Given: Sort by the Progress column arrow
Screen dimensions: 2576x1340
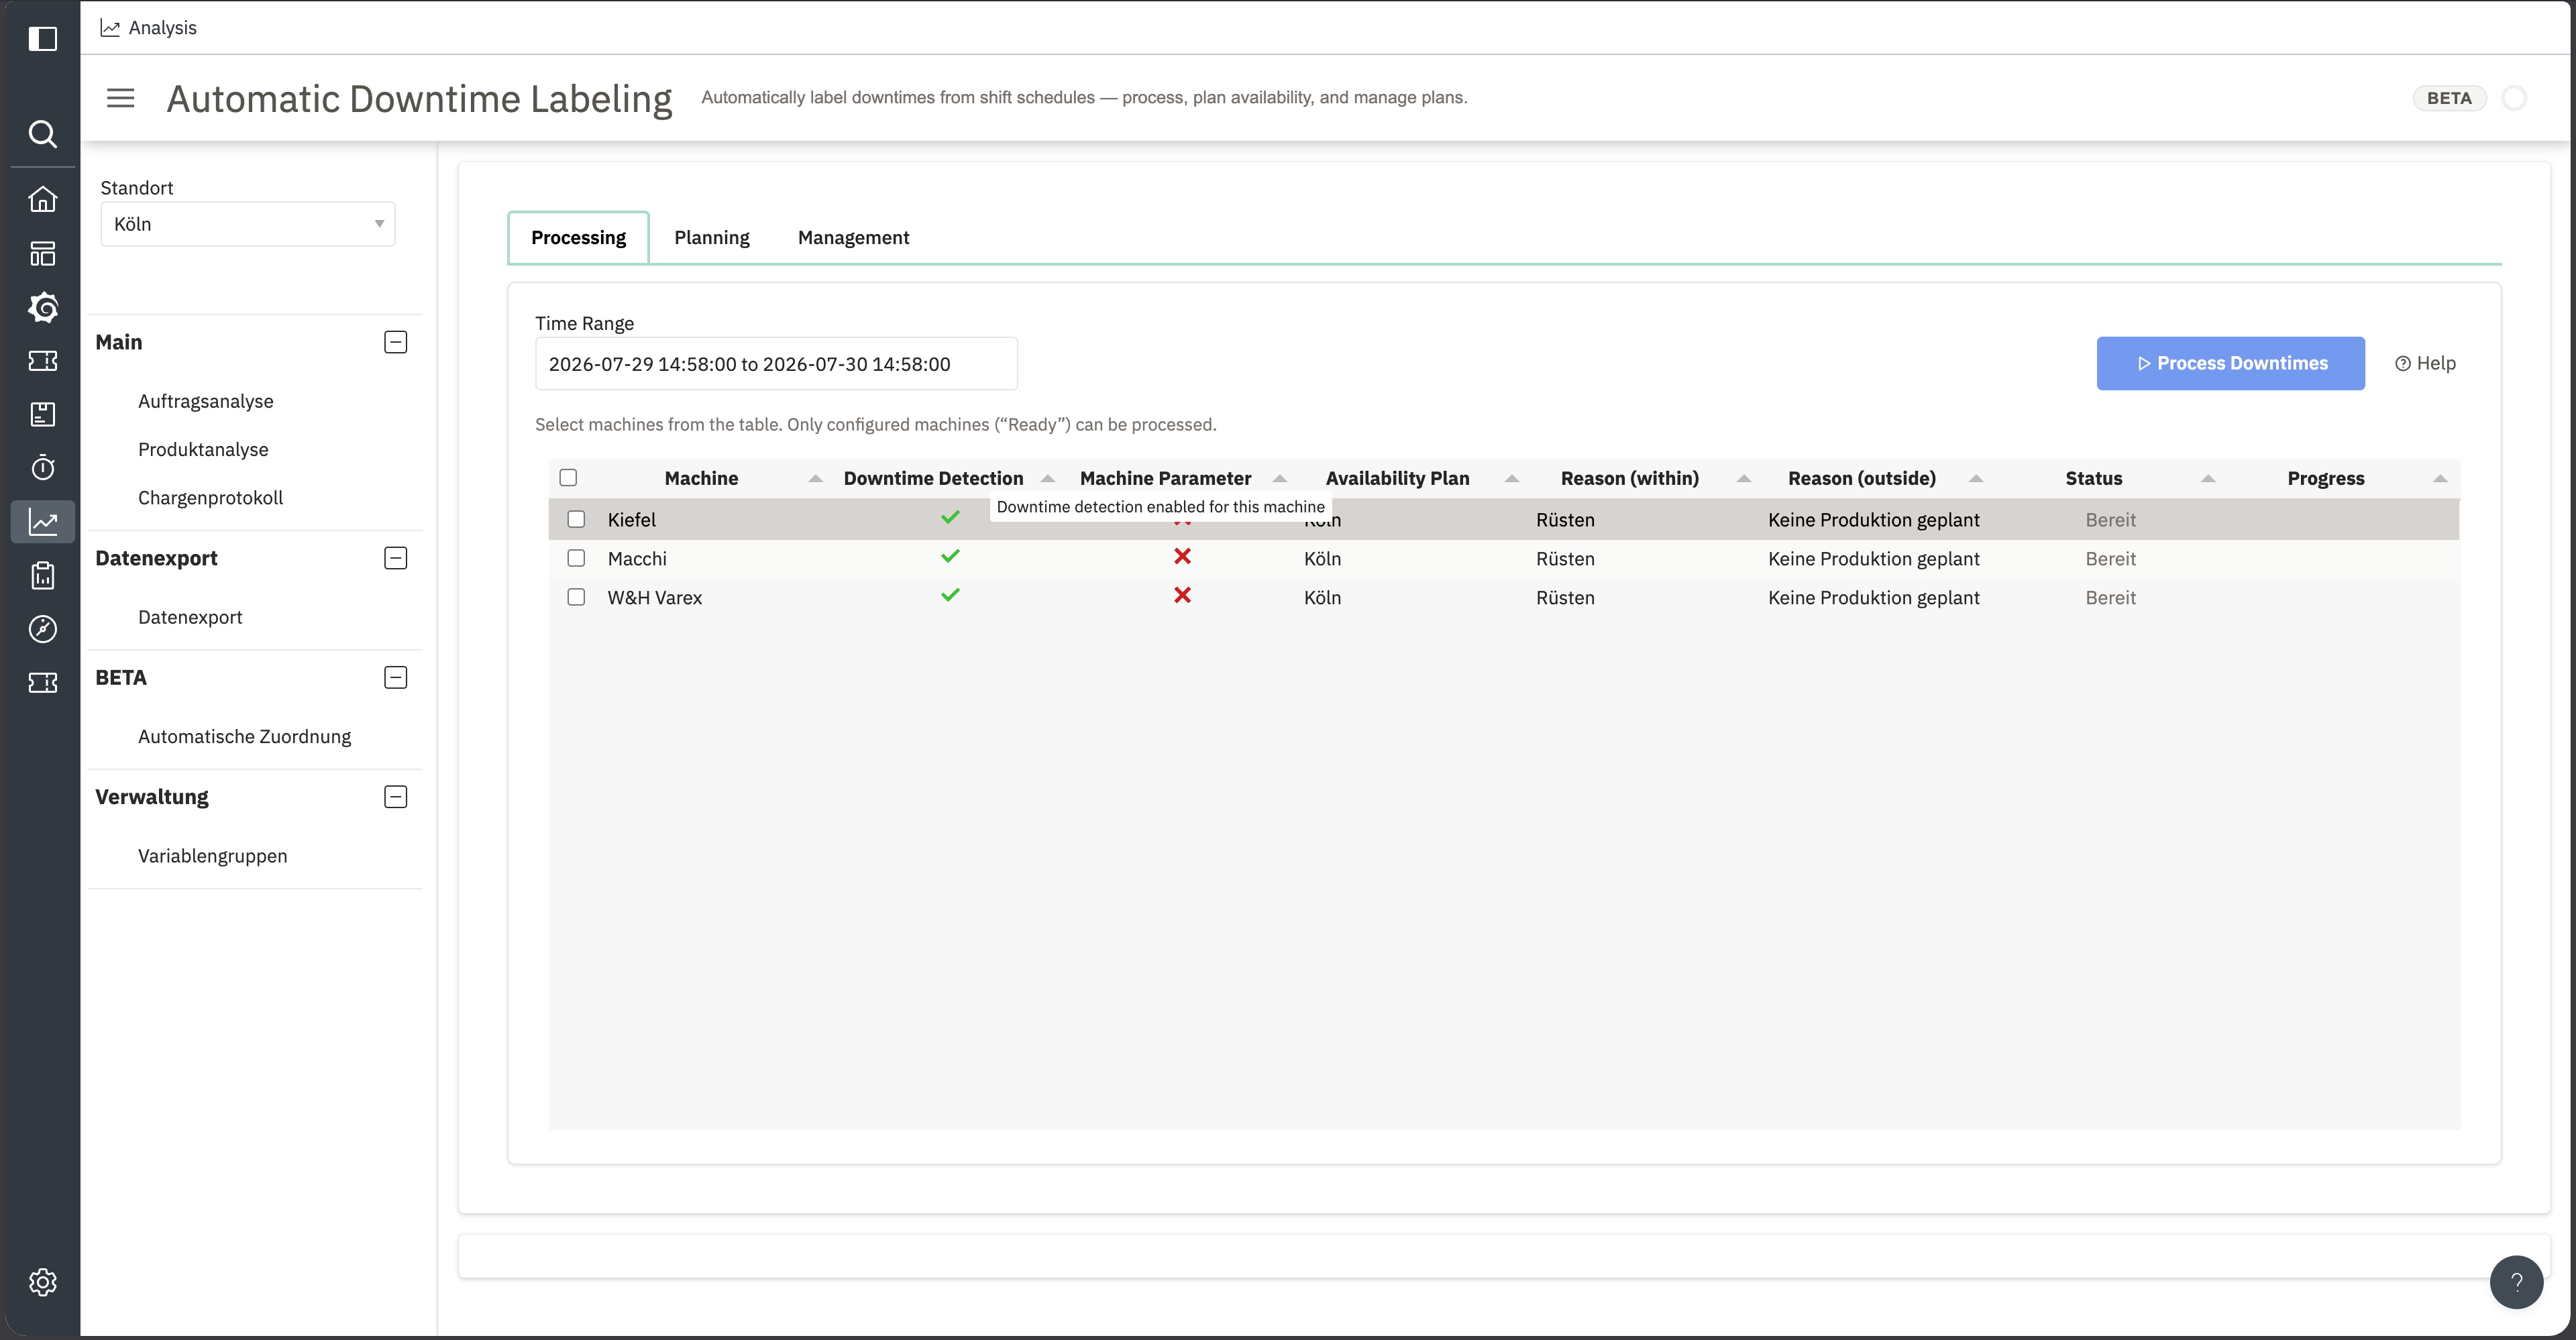Looking at the screenshot, I should click(x=2440, y=479).
